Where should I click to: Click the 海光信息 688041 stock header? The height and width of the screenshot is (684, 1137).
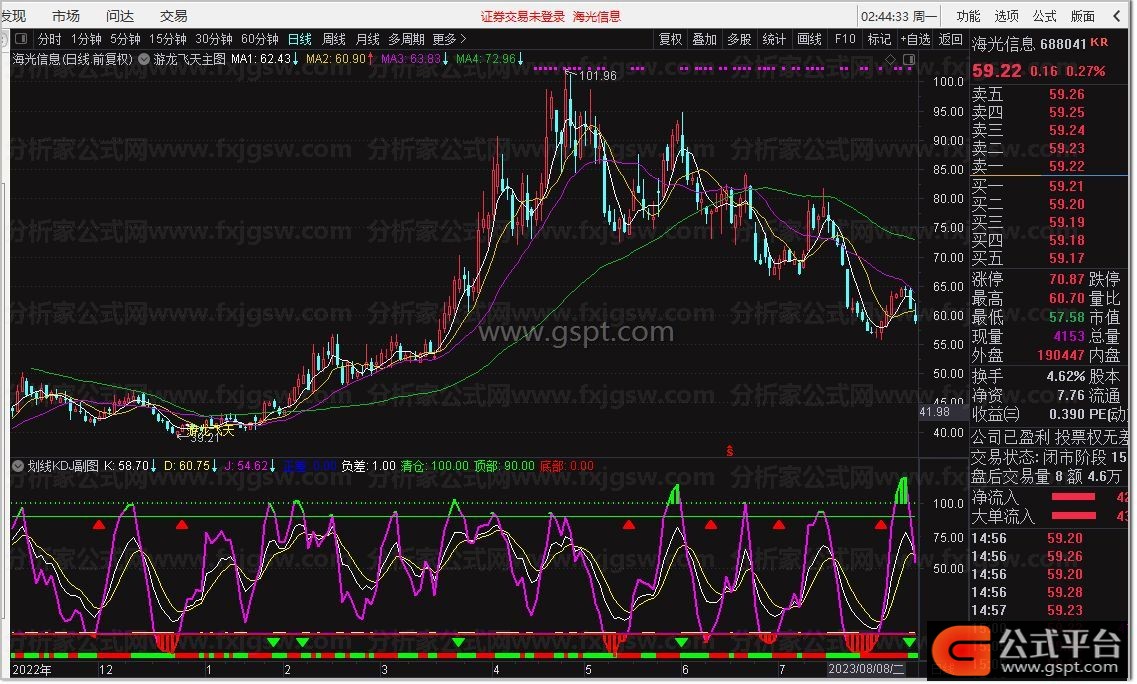tap(1029, 44)
